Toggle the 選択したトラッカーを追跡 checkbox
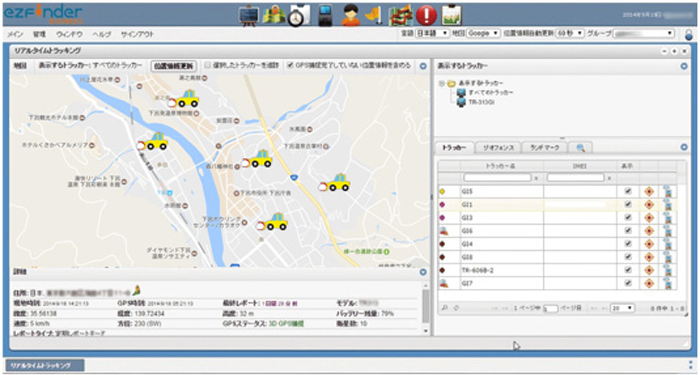Screen dimensions: 700x375 [207, 66]
